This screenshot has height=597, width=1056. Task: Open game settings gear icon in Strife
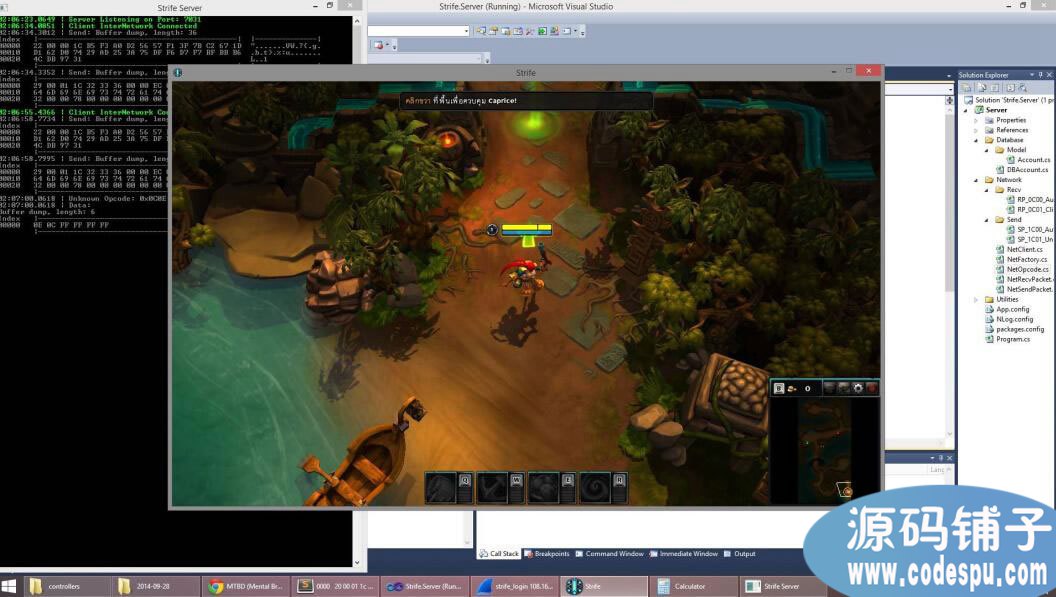click(x=858, y=388)
